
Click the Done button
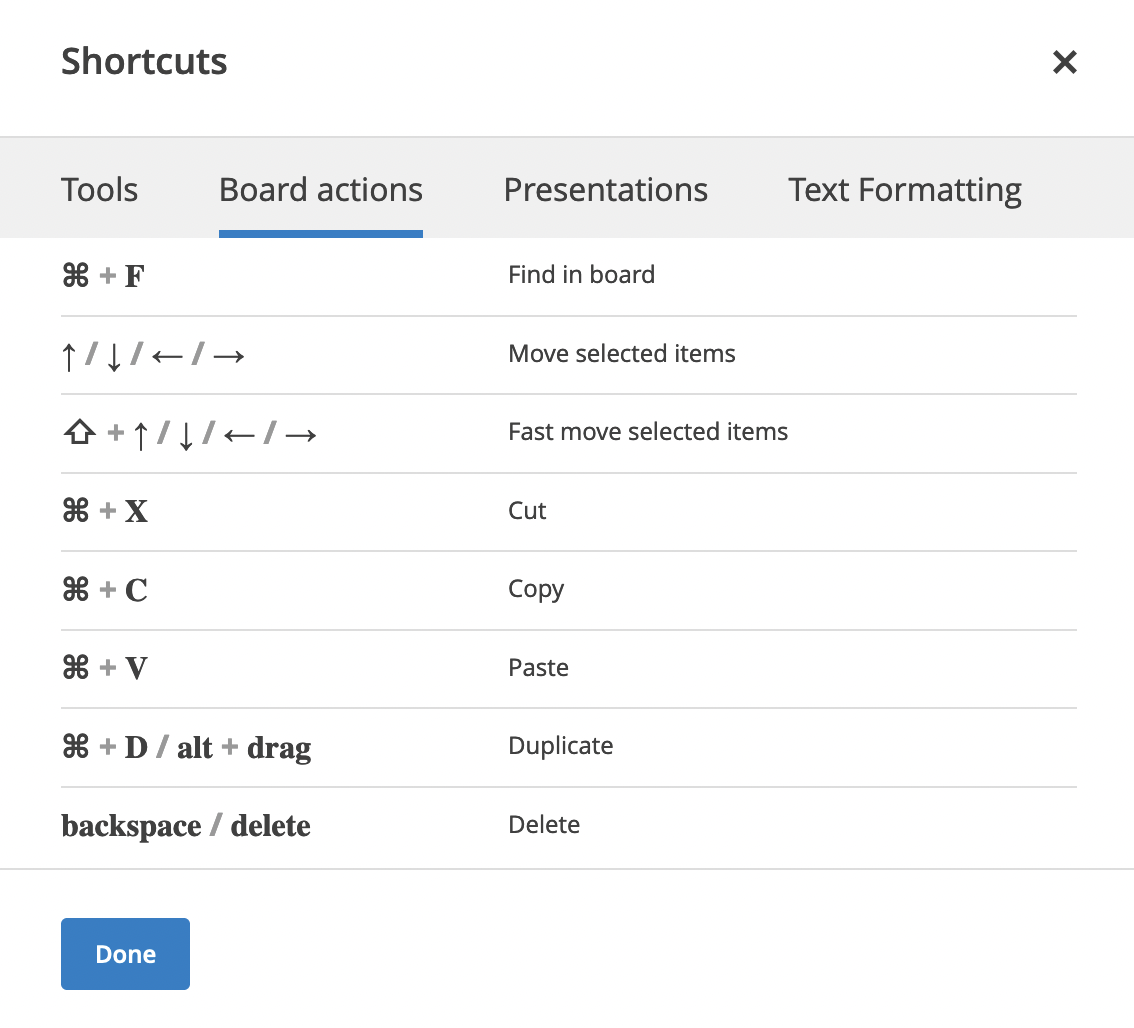(x=125, y=953)
